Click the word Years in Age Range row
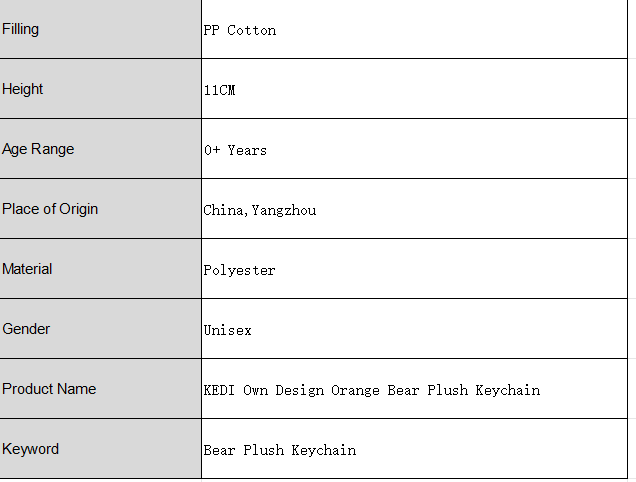 247,151
